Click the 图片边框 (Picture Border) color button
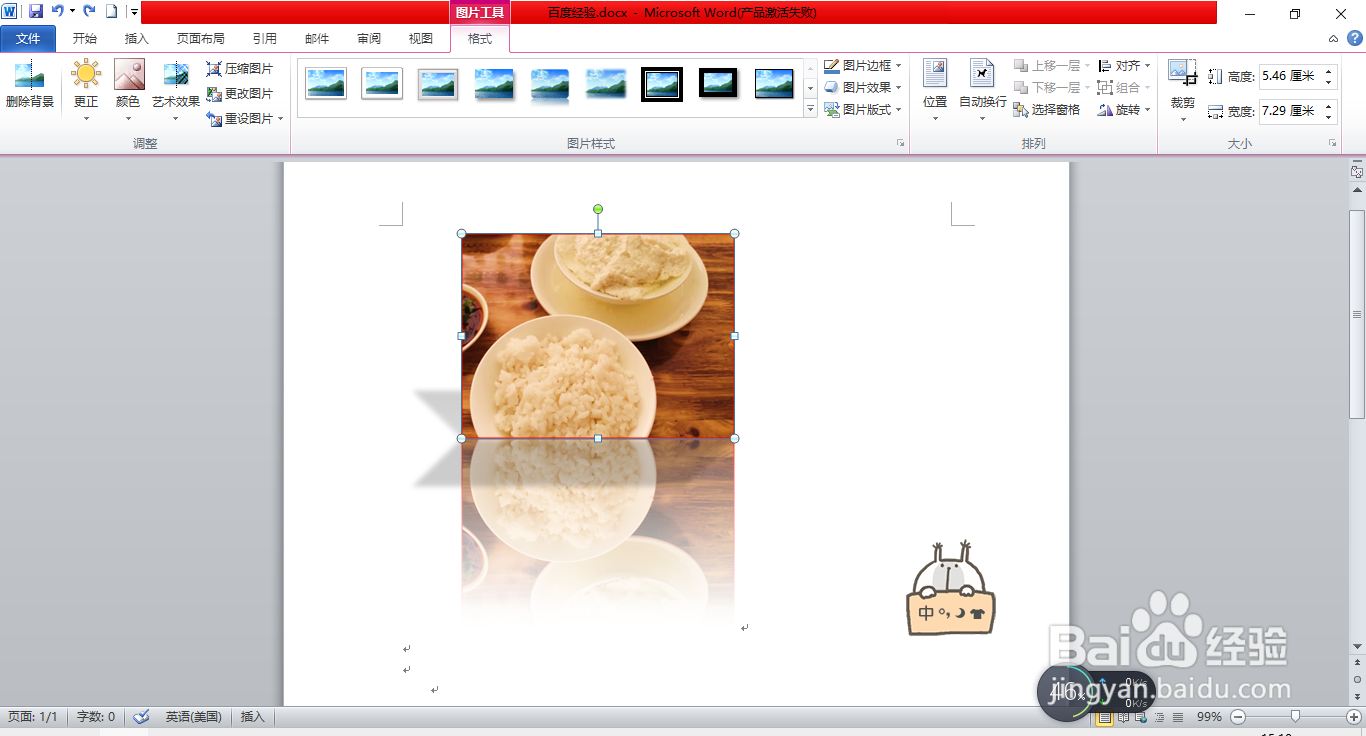Image resolution: width=1366 pixels, height=736 pixels. (860, 65)
